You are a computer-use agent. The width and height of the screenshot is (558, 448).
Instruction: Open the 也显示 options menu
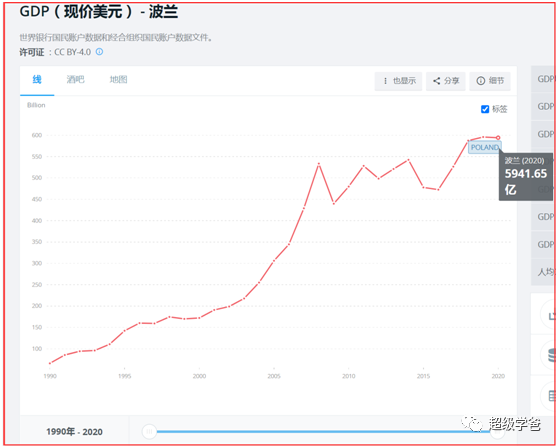[398, 81]
